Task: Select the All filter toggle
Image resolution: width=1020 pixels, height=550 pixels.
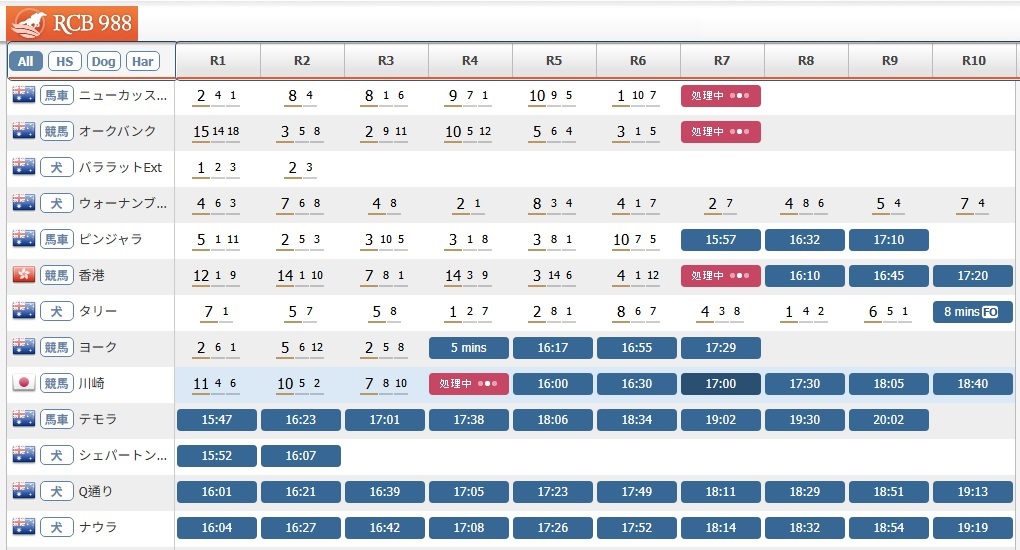Action: [25, 61]
